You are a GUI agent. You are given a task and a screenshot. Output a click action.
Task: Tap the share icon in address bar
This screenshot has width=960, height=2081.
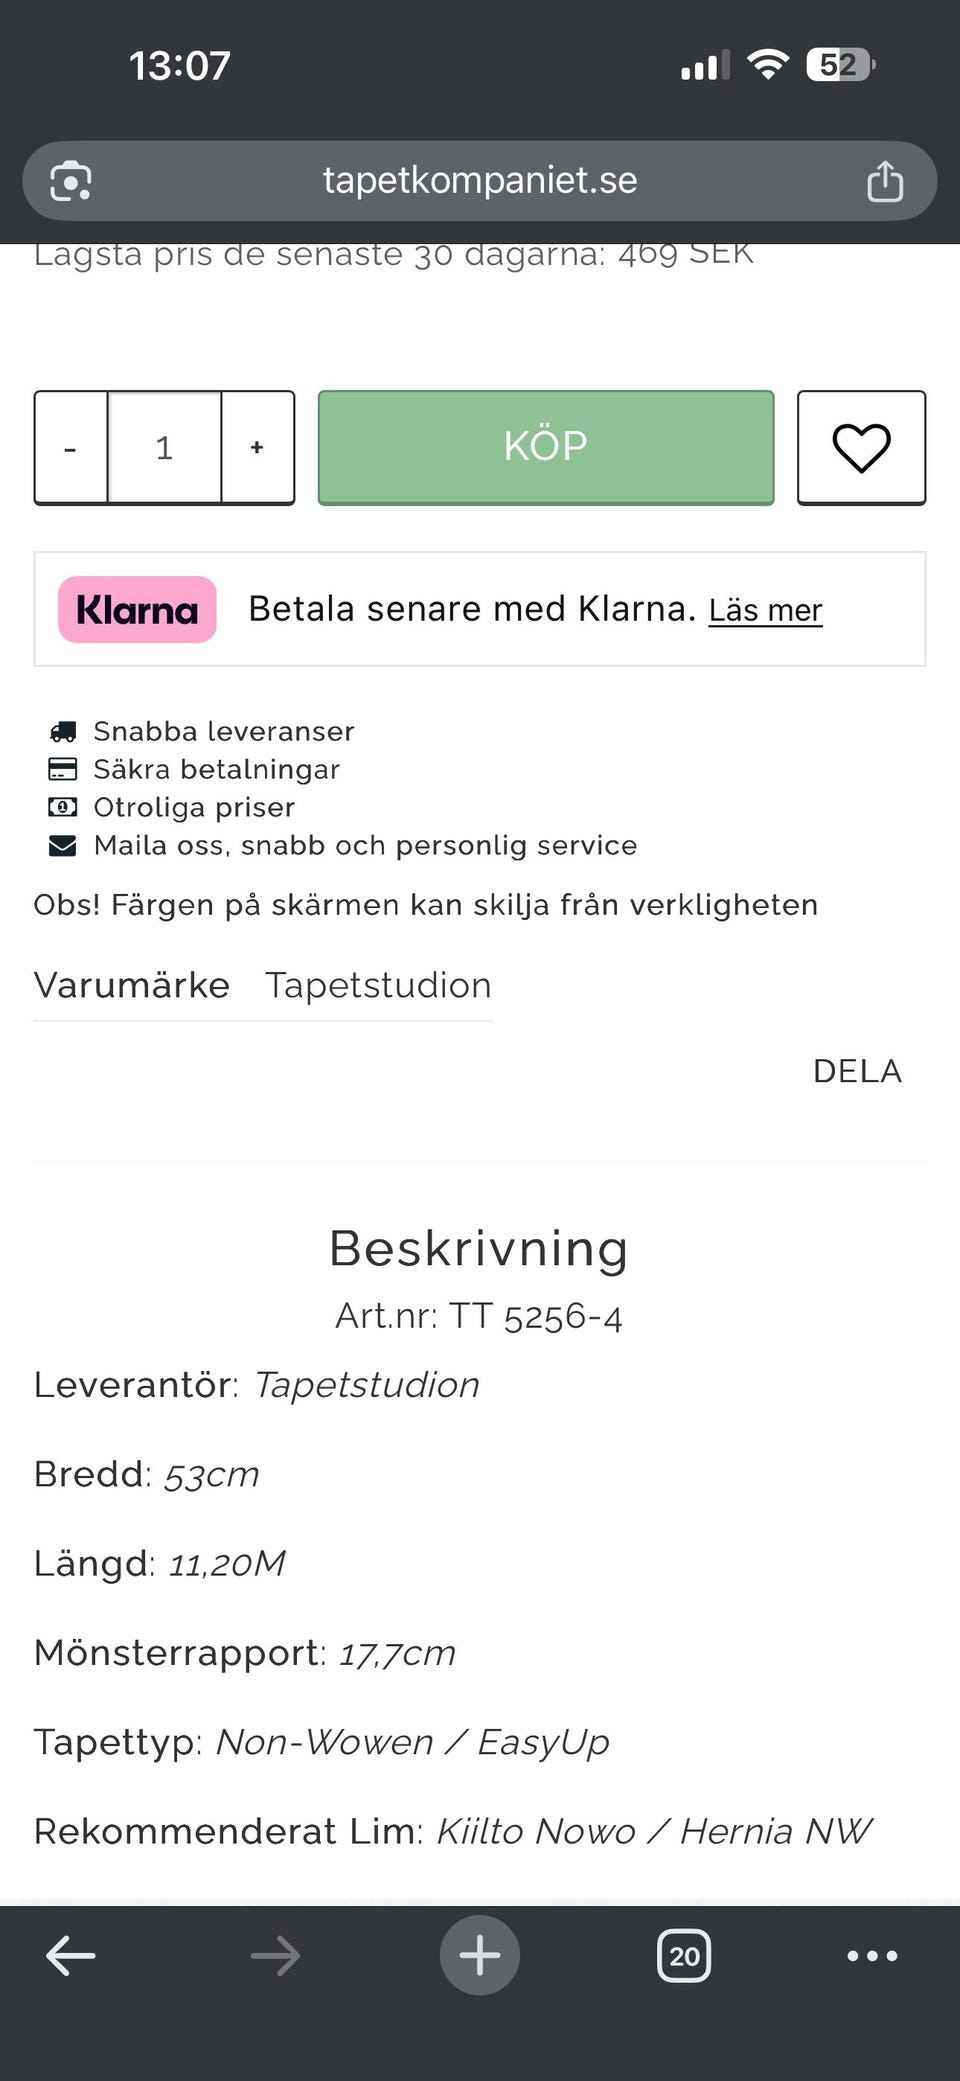pos(884,181)
